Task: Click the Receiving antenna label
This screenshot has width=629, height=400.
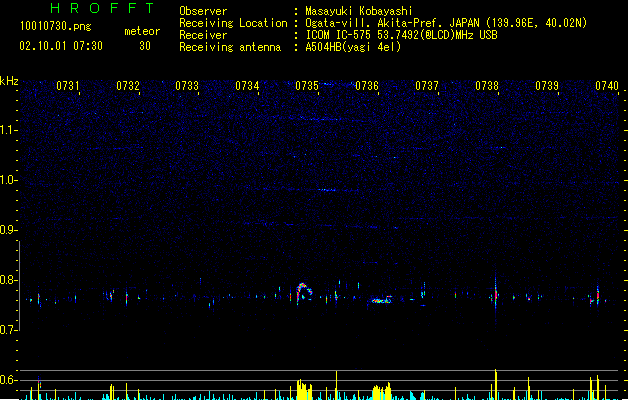Action: [230, 47]
